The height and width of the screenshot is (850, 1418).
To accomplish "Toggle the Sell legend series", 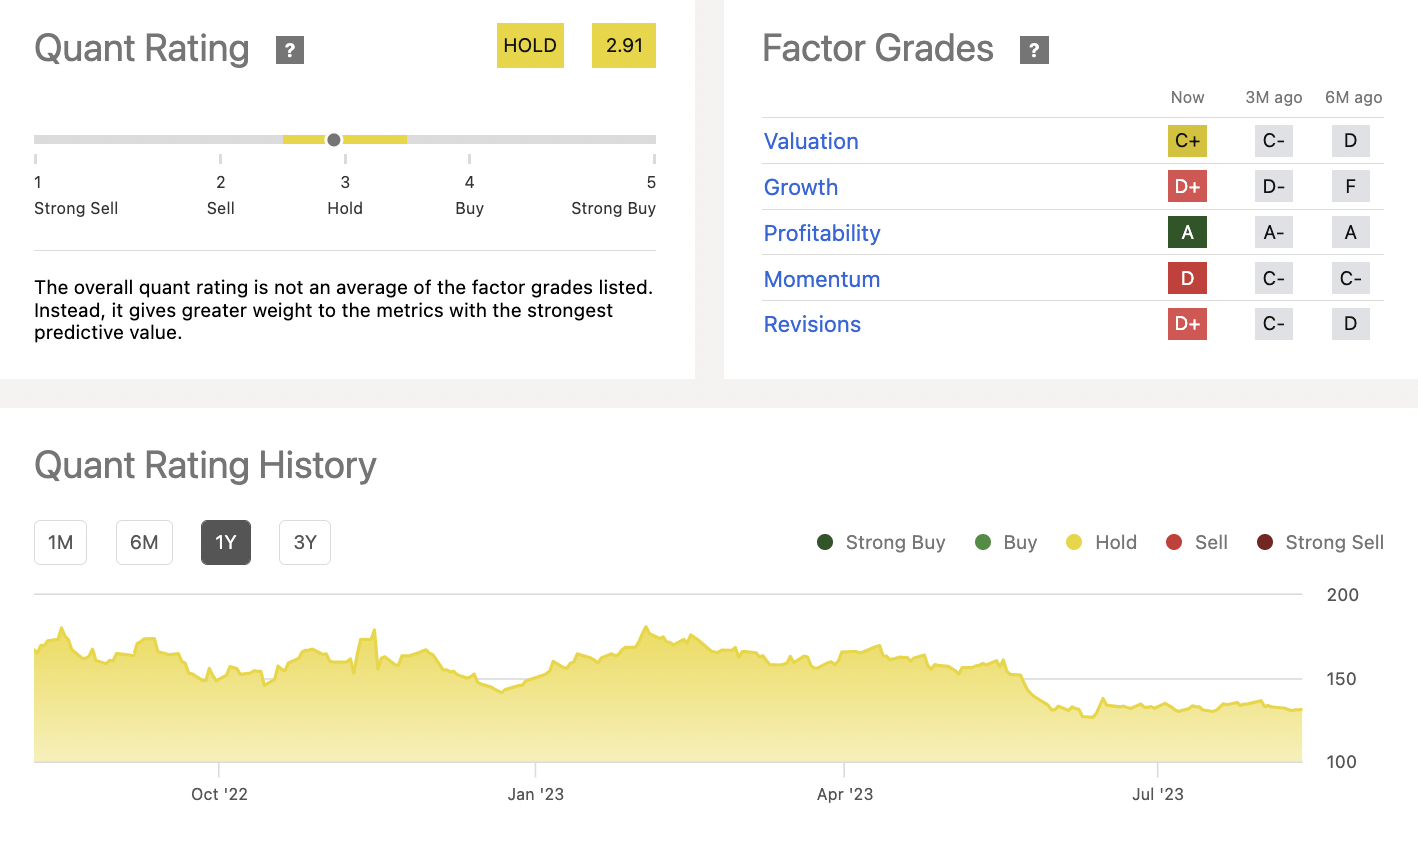I will click(1197, 542).
